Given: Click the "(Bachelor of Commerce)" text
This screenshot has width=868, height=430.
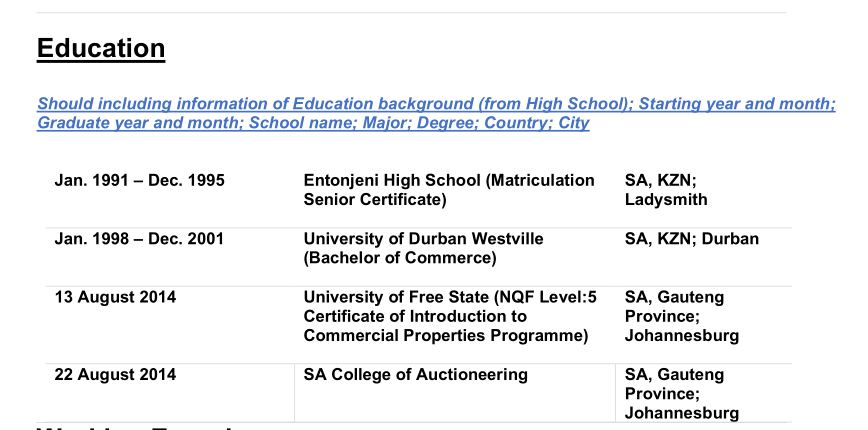Looking at the screenshot, I should [x=400, y=258].
